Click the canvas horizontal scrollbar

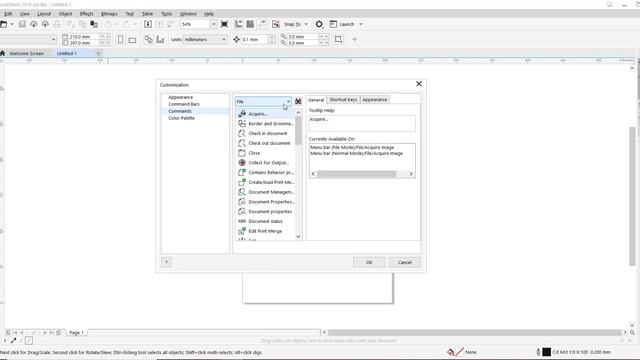(475, 332)
